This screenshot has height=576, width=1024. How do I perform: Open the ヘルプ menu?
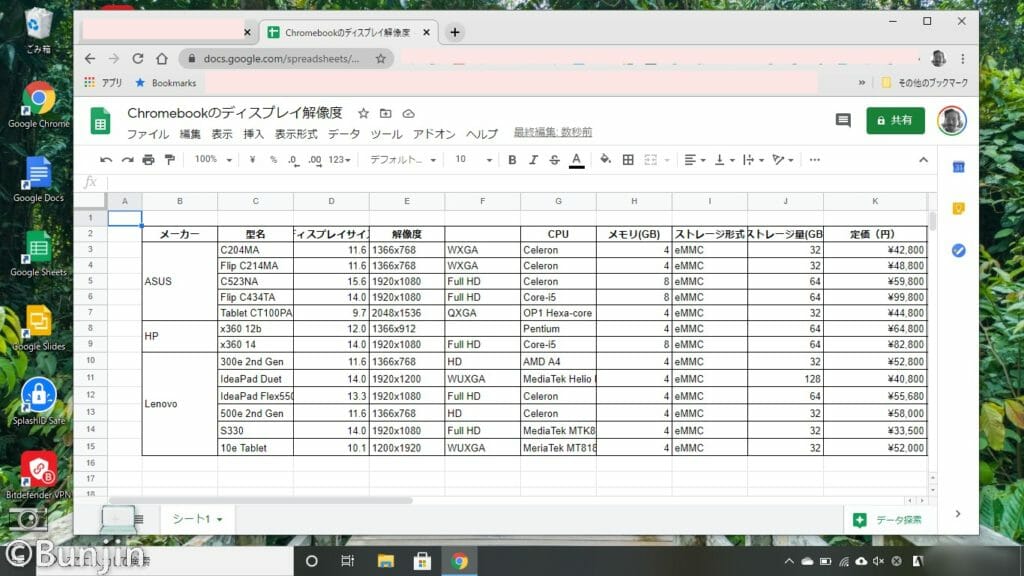point(482,134)
